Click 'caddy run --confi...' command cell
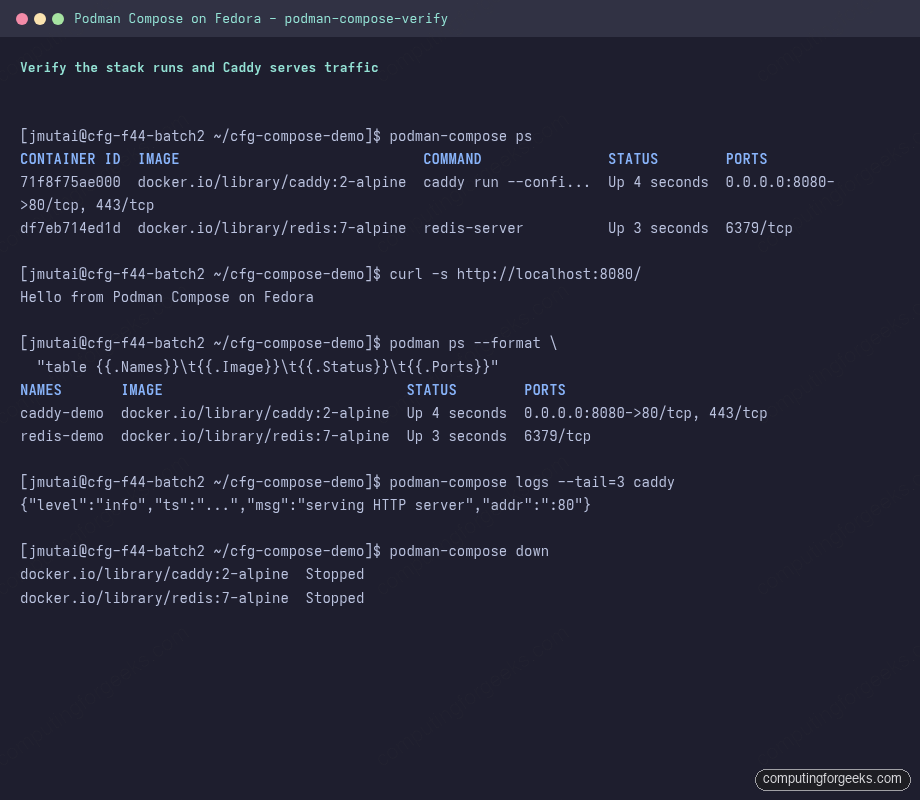 tap(506, 182)
